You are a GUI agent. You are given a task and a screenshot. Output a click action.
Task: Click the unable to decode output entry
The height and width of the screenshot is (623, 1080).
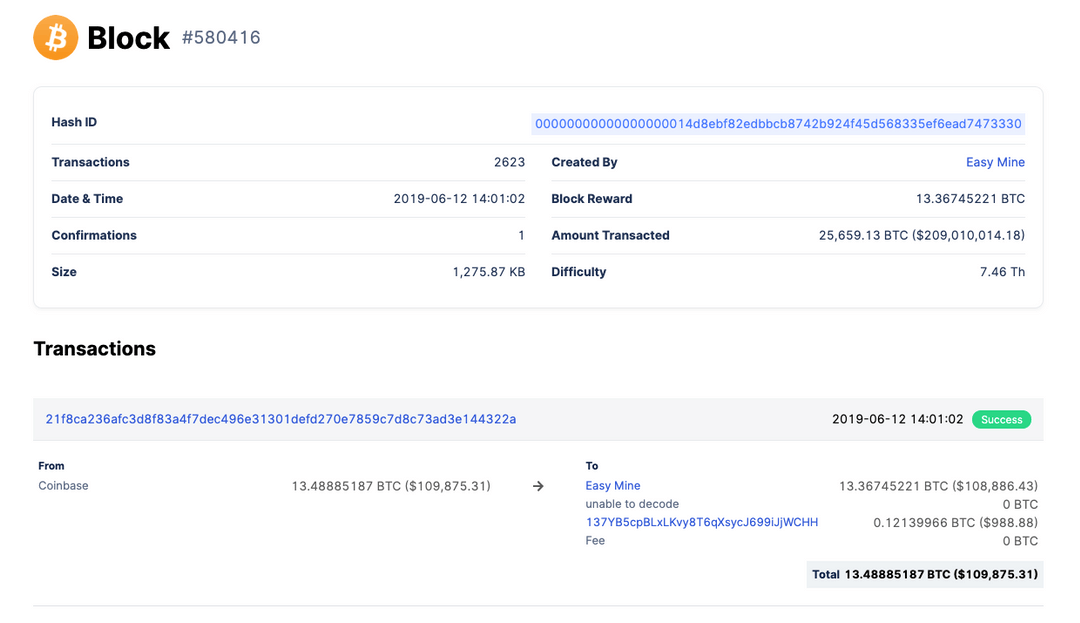coord(630,504)
